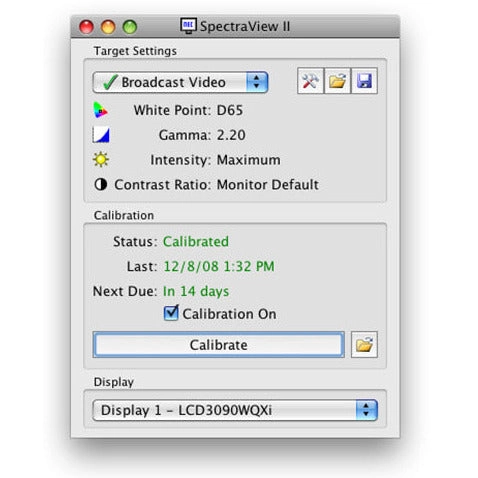The height and width of the screenshot is (478, 478).
Task: Click the 'Intensity: Maximum' text
Action: (215, 160)
